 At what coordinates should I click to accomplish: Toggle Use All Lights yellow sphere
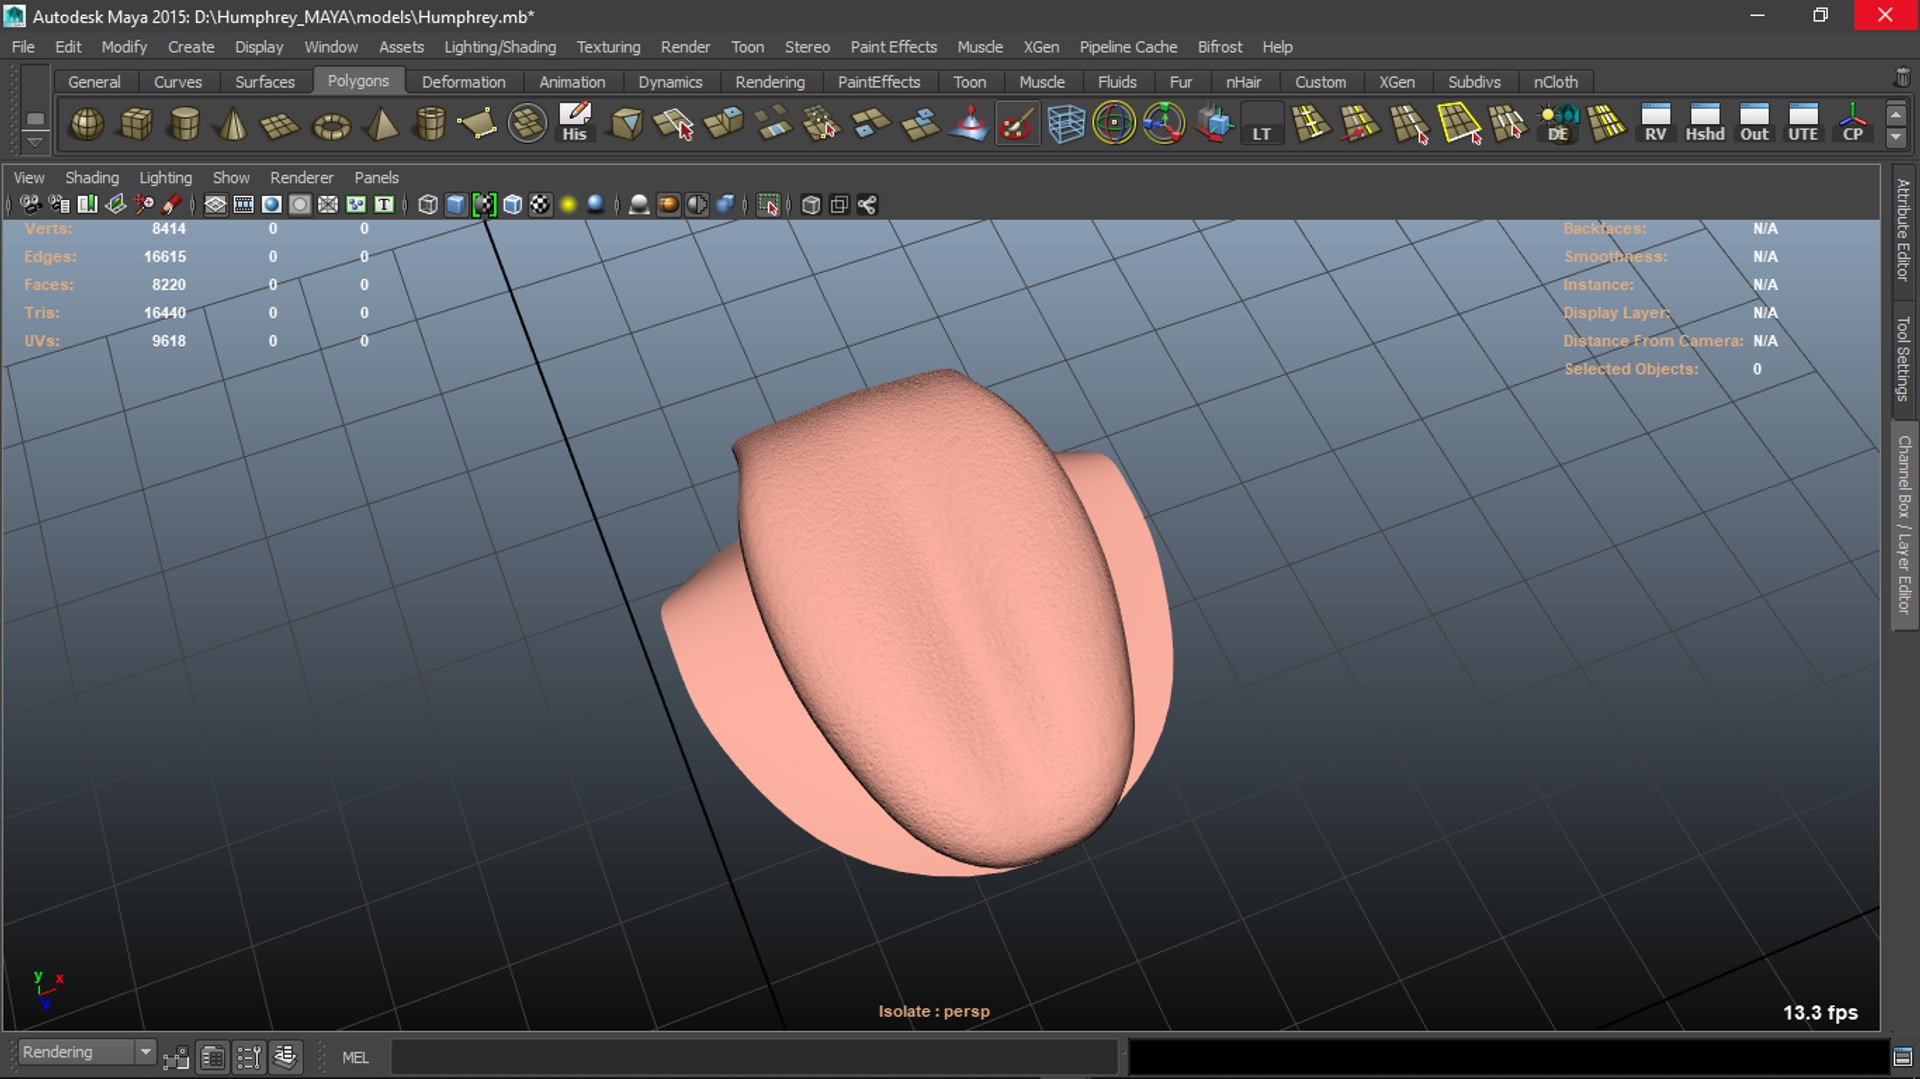(568, 205)
